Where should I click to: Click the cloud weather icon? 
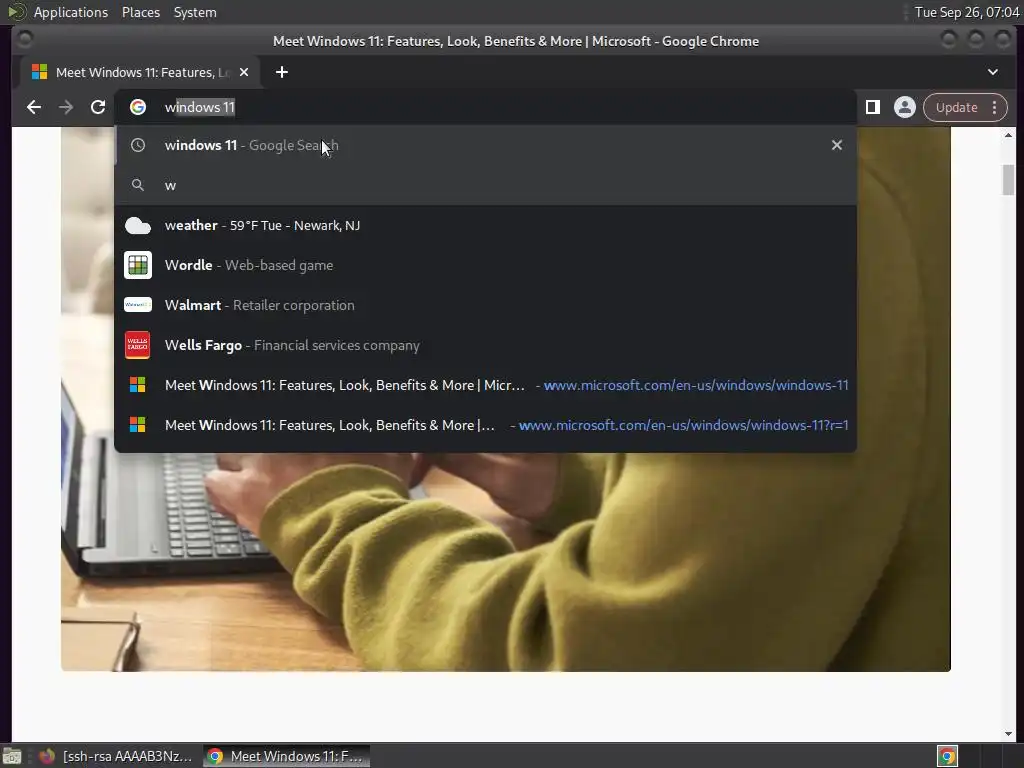click(x=138, y=225)
